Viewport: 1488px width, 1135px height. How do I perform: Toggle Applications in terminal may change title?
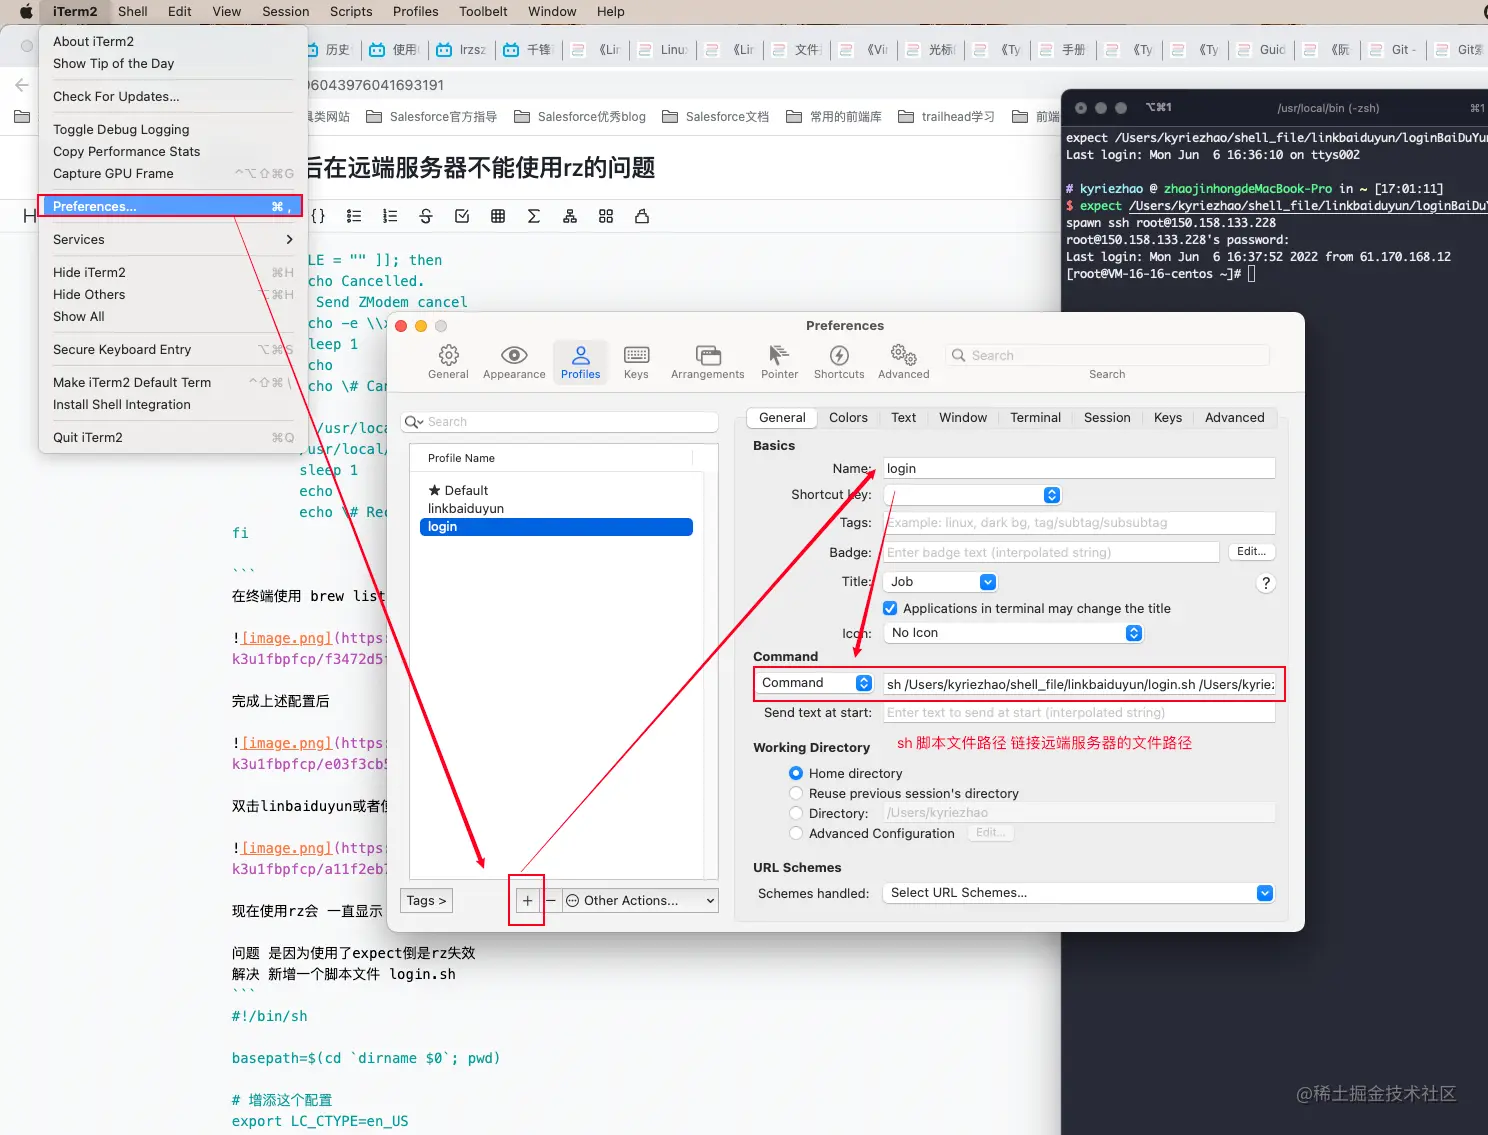click(x=890, y=608)
